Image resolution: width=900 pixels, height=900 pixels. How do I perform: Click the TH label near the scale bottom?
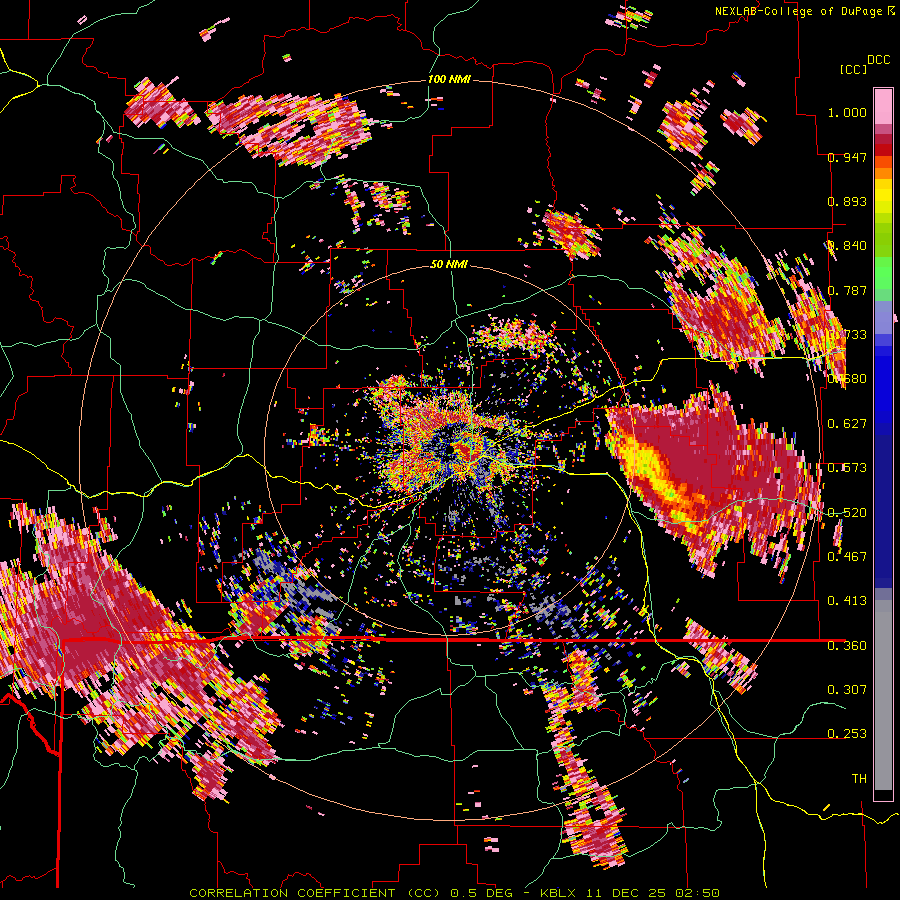[x=859, y=779]
